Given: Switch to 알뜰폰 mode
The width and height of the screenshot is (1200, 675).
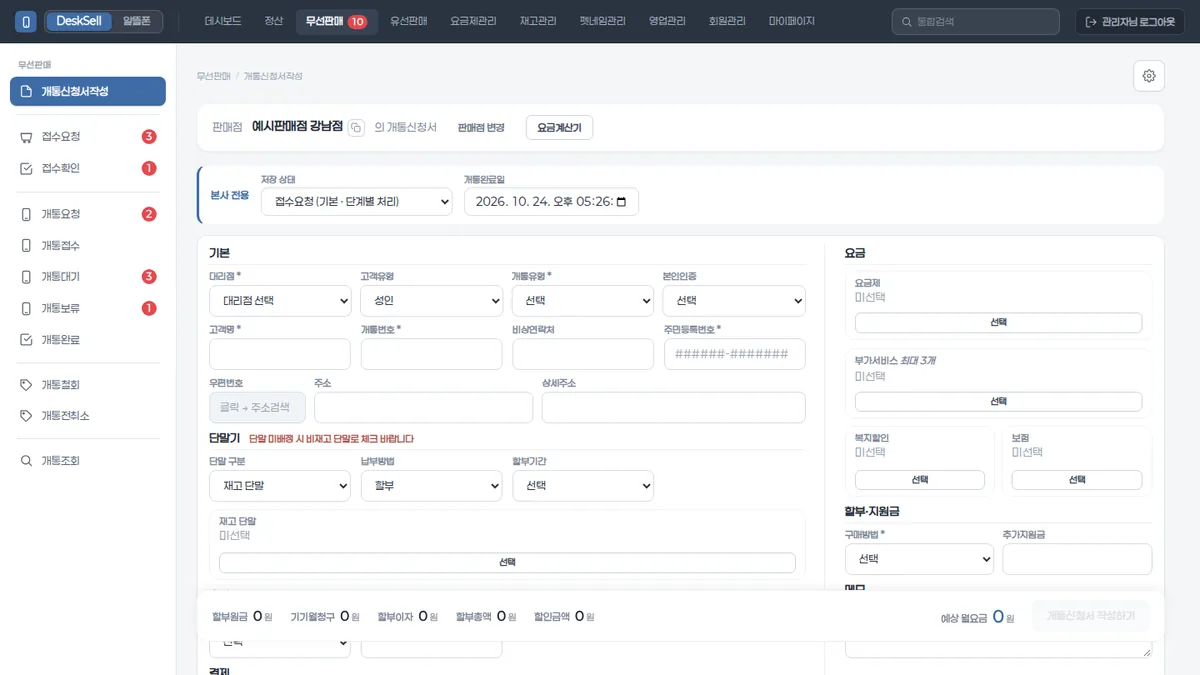Looking at the screenshot, I should [137, 21].
